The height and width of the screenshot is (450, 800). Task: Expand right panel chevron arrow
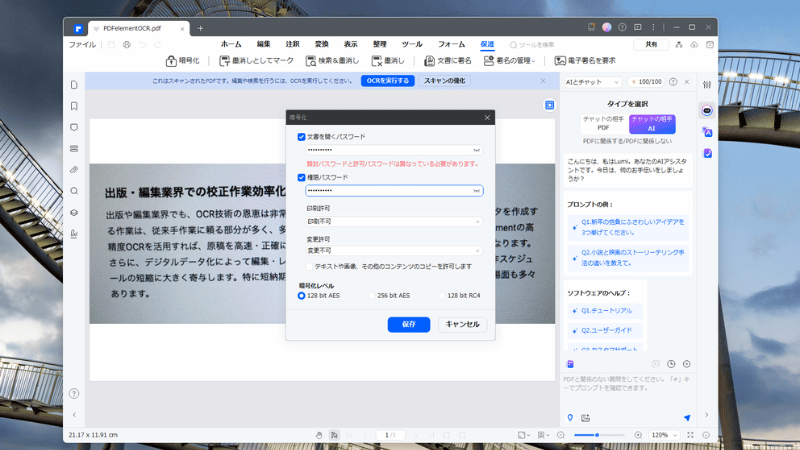(x=707, y=415)
